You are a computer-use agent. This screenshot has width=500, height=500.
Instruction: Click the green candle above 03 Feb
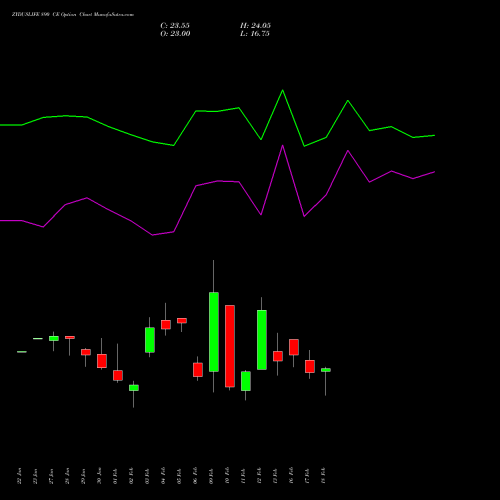pos(150,340)
